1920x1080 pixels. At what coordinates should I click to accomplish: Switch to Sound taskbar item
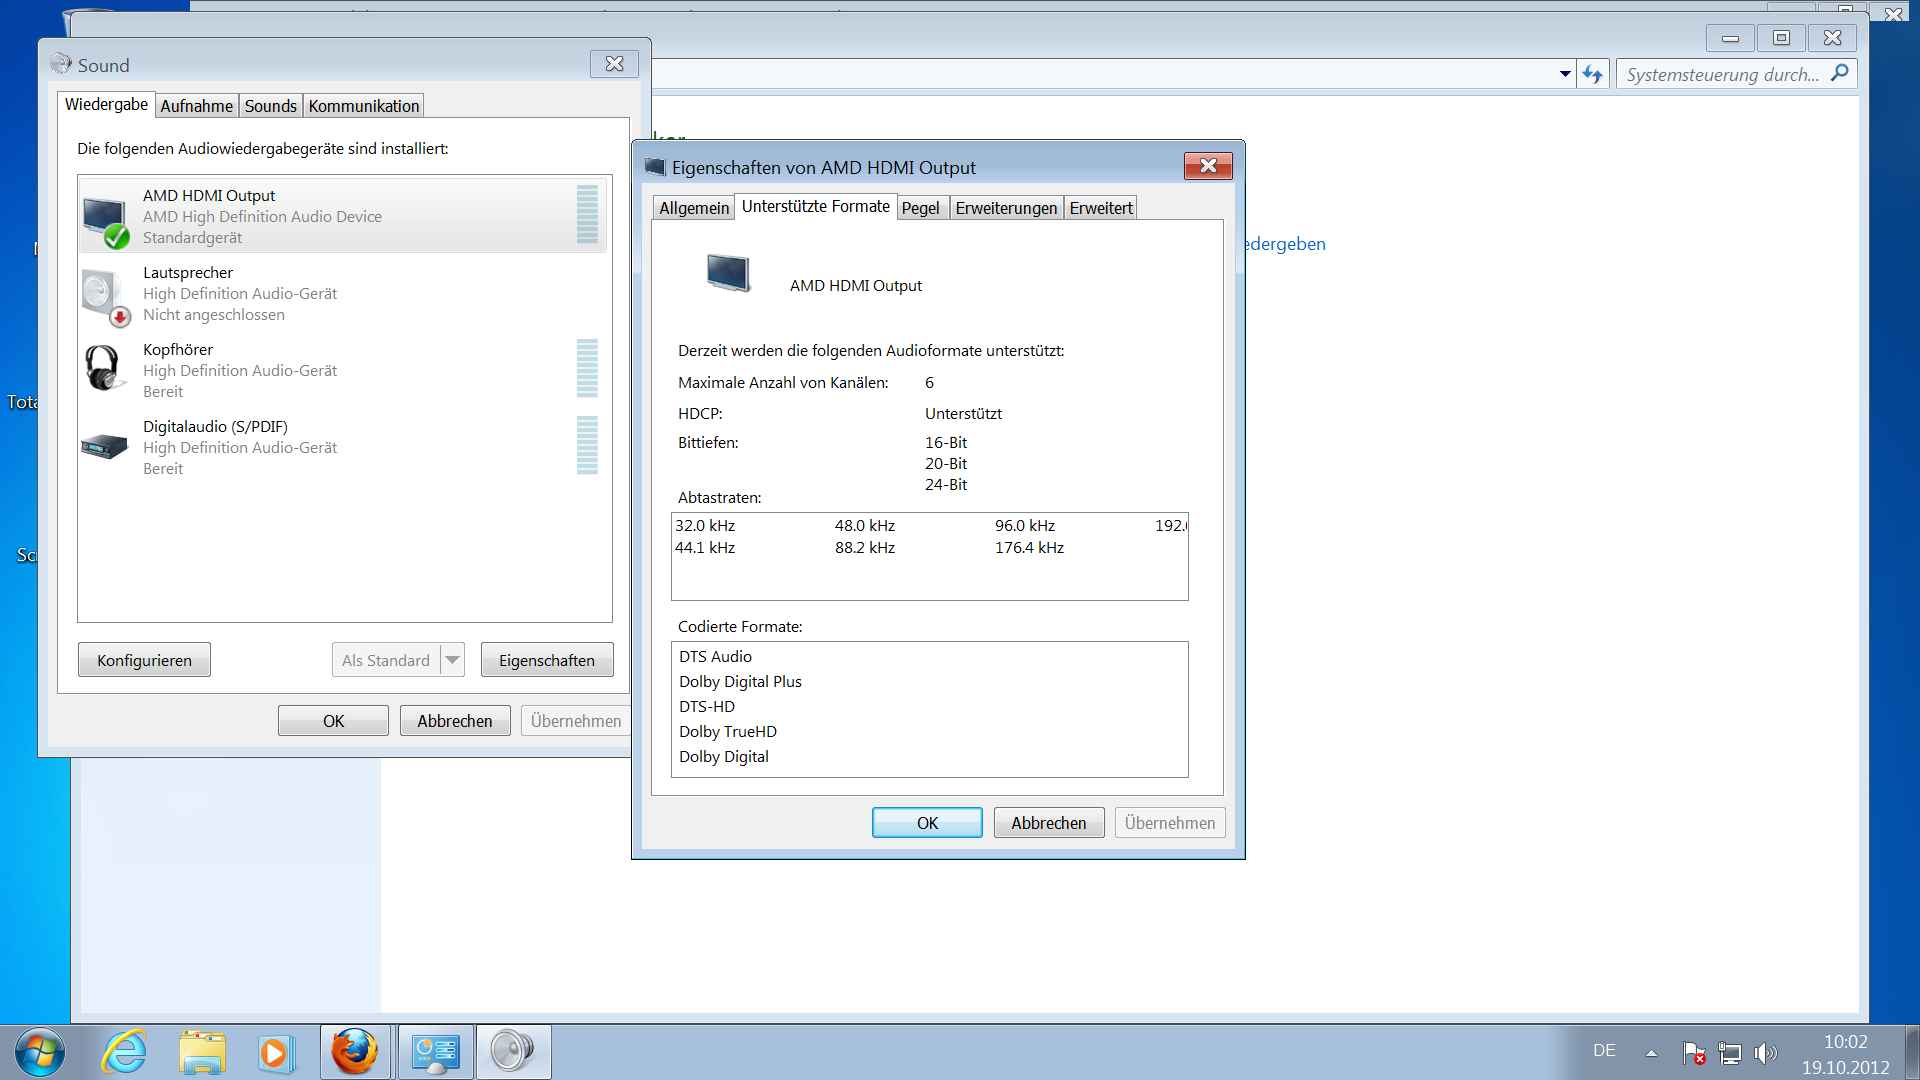click(x=513, y=1052)
